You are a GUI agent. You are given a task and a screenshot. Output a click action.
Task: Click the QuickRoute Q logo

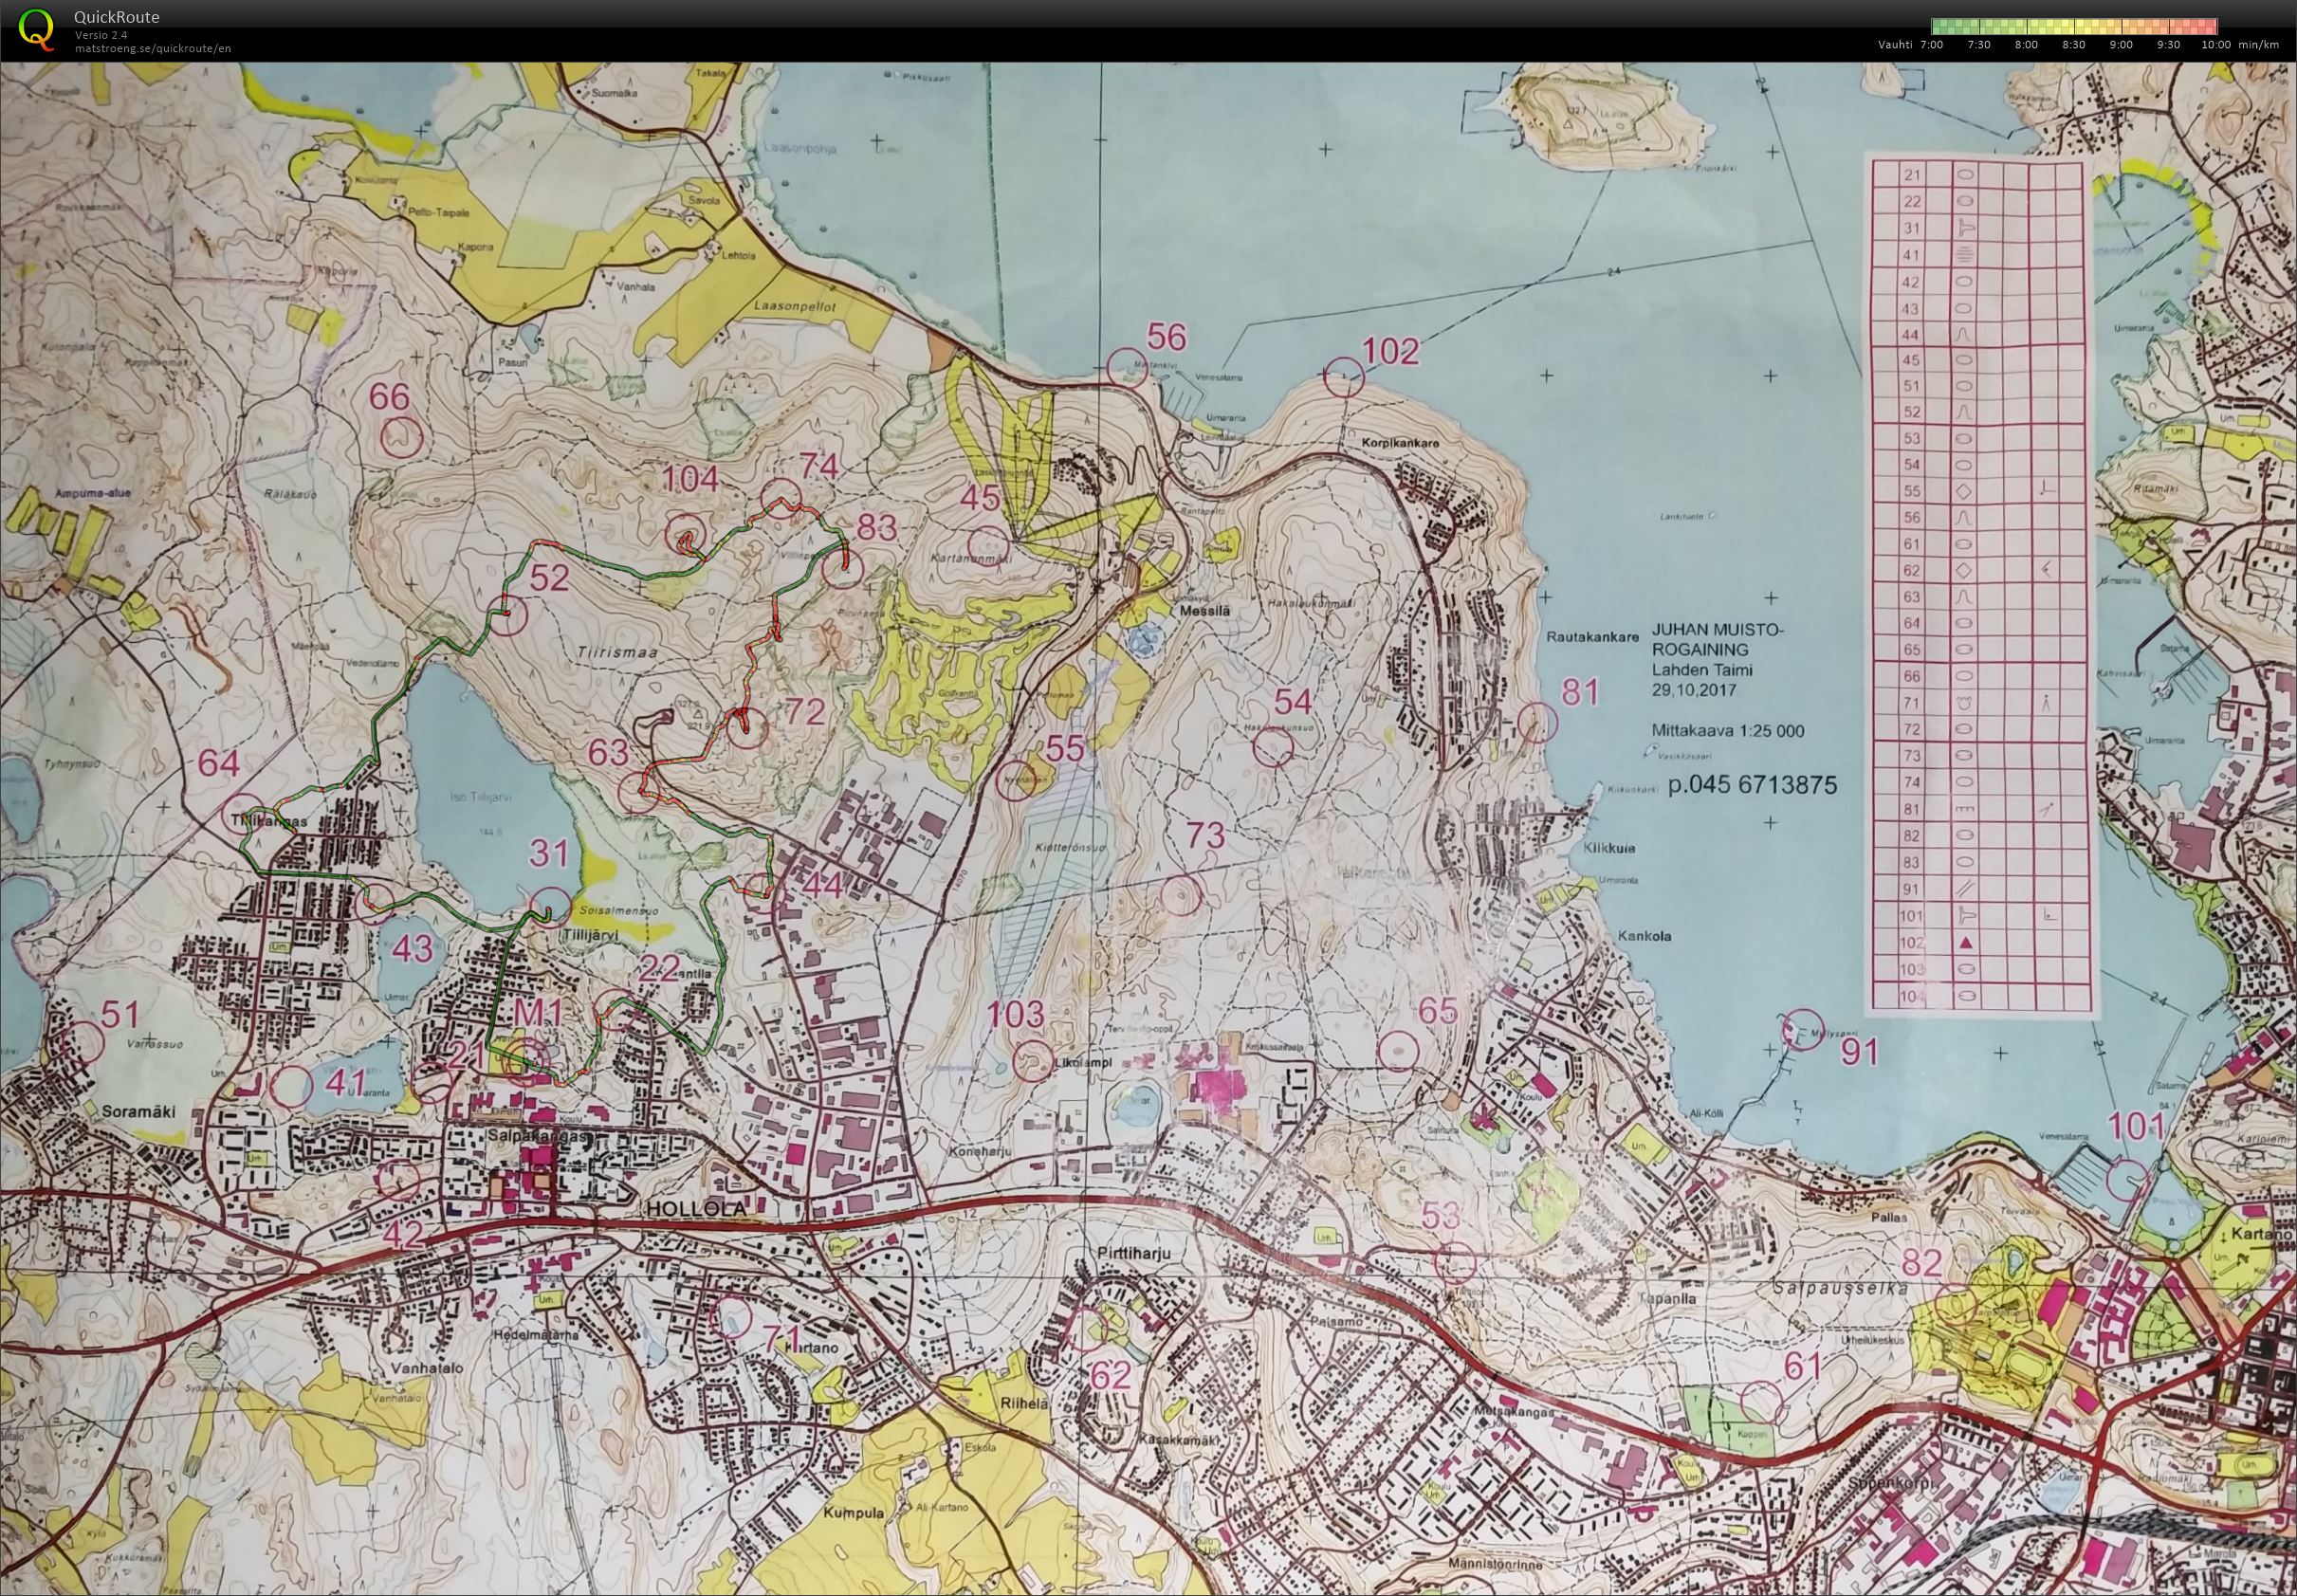point(38,28)
